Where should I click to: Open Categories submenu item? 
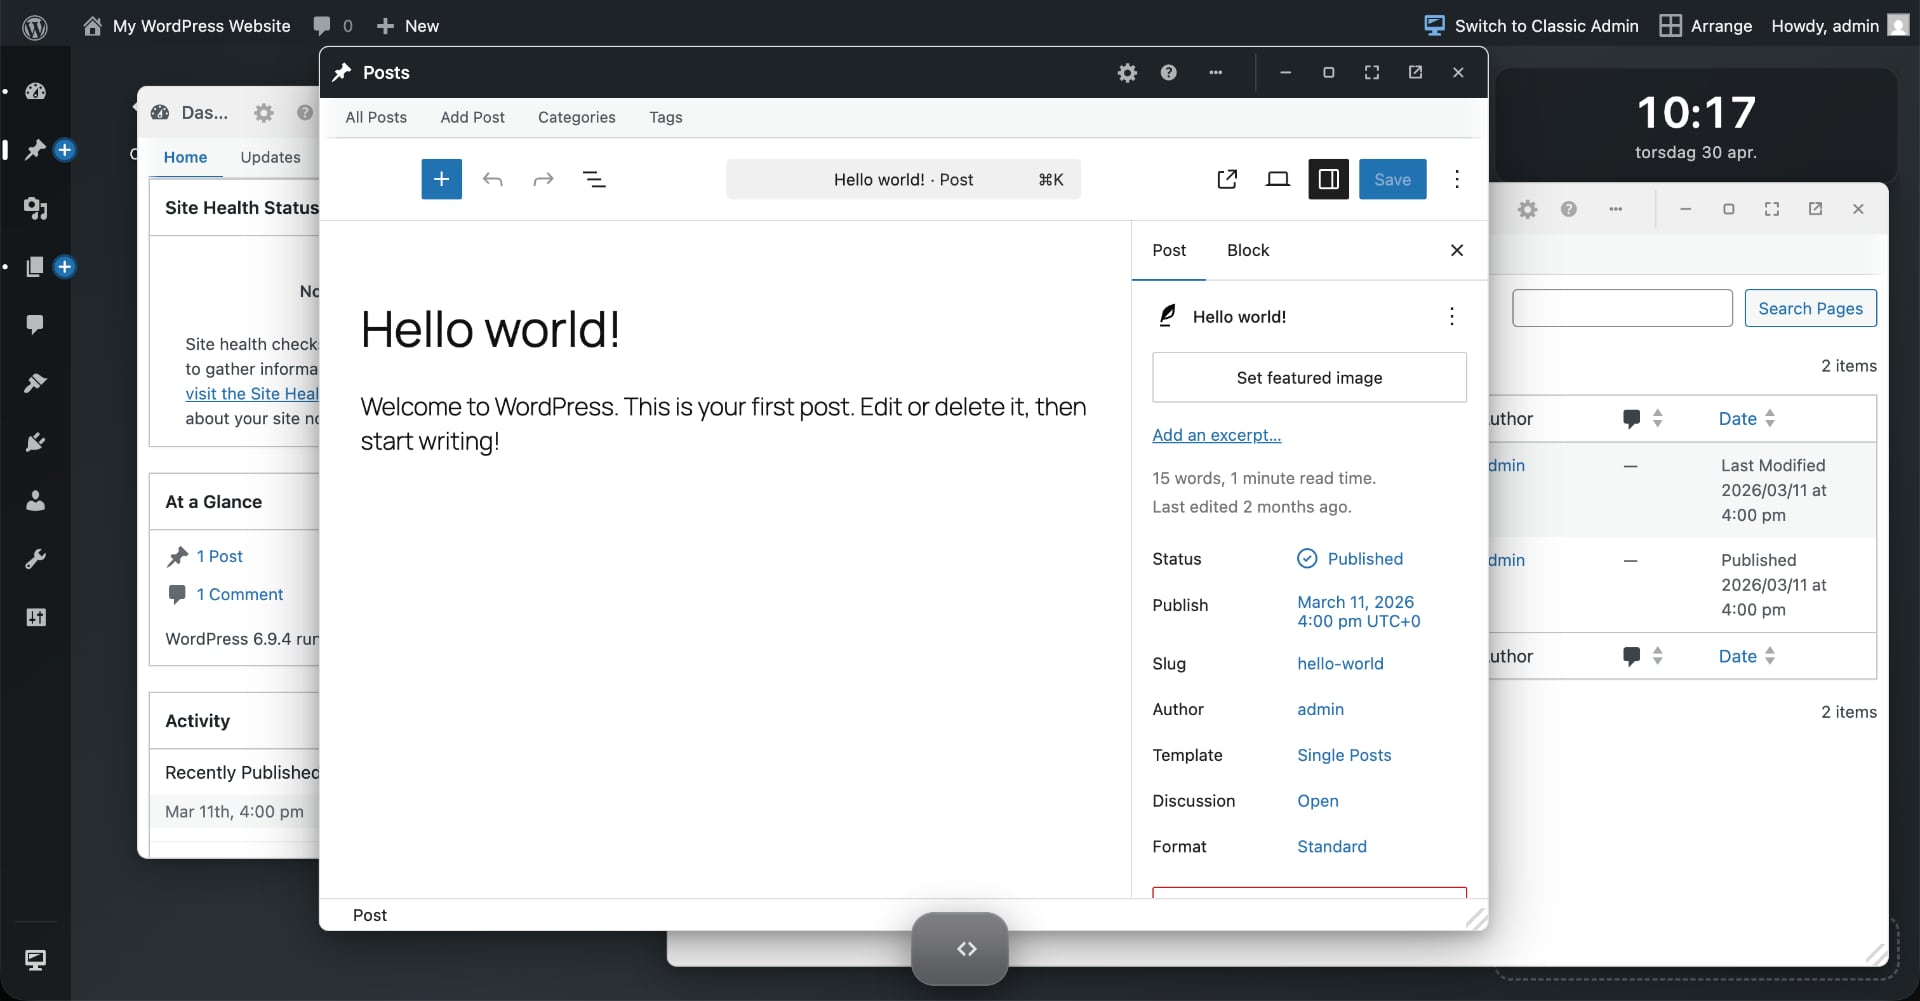click(576, 117)
